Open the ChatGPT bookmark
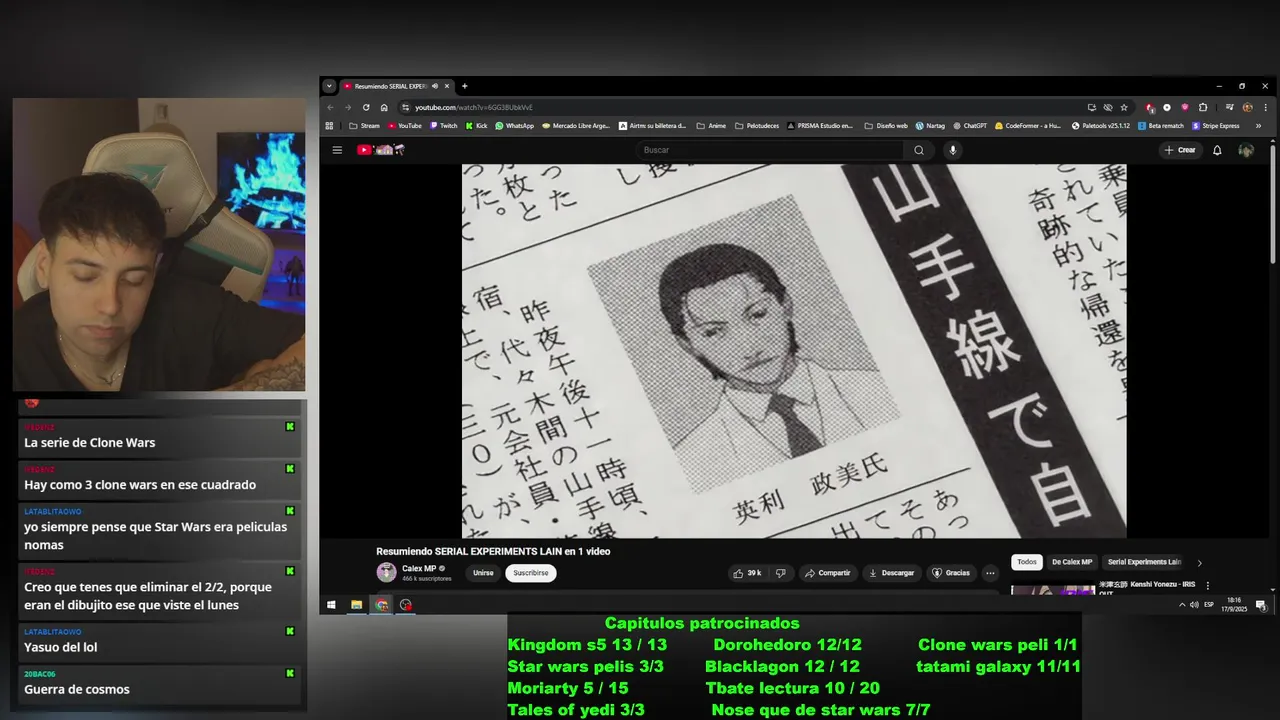Screen dimensions: 1280x720 pyautogui.click(x=969, y=126)
